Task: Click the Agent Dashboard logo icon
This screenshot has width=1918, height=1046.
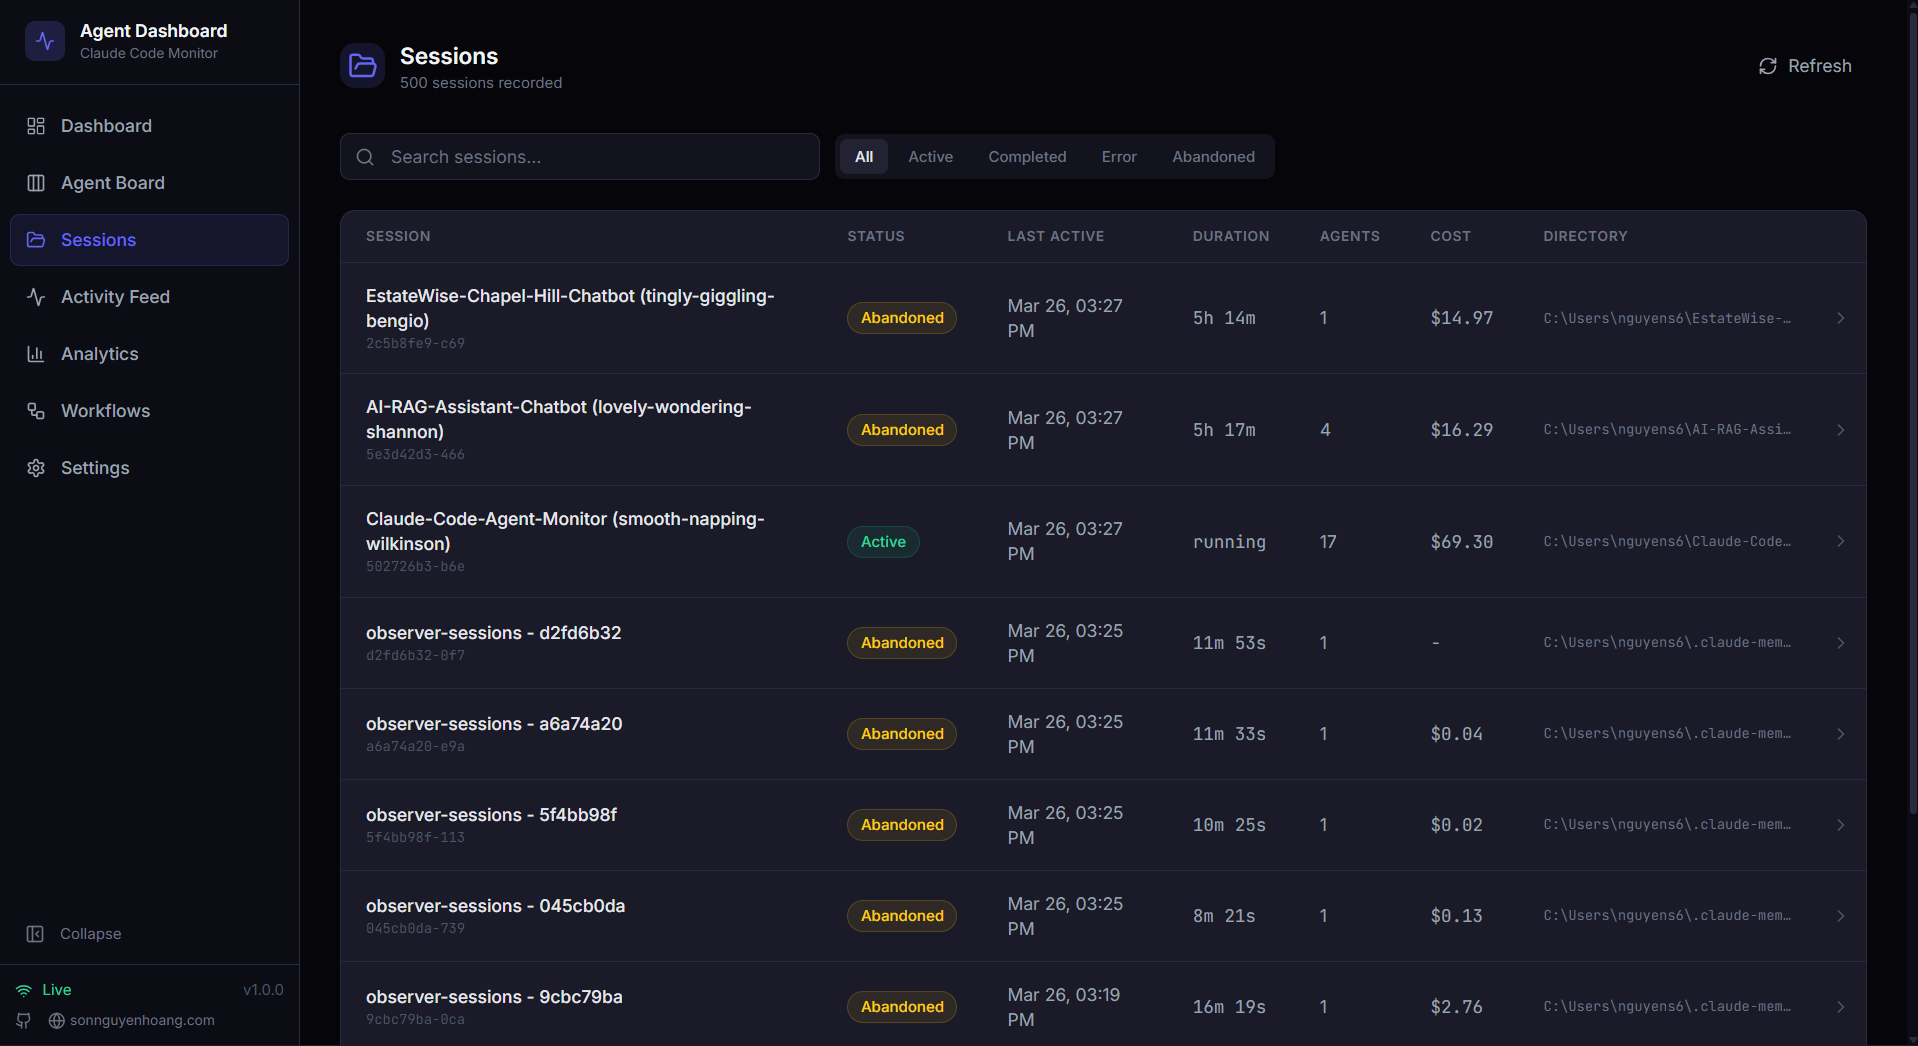Action: coord(45,41)
